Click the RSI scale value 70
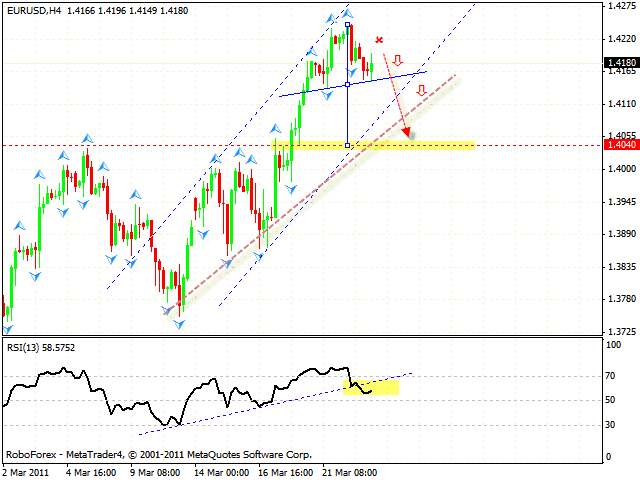 tap(610, 376)
